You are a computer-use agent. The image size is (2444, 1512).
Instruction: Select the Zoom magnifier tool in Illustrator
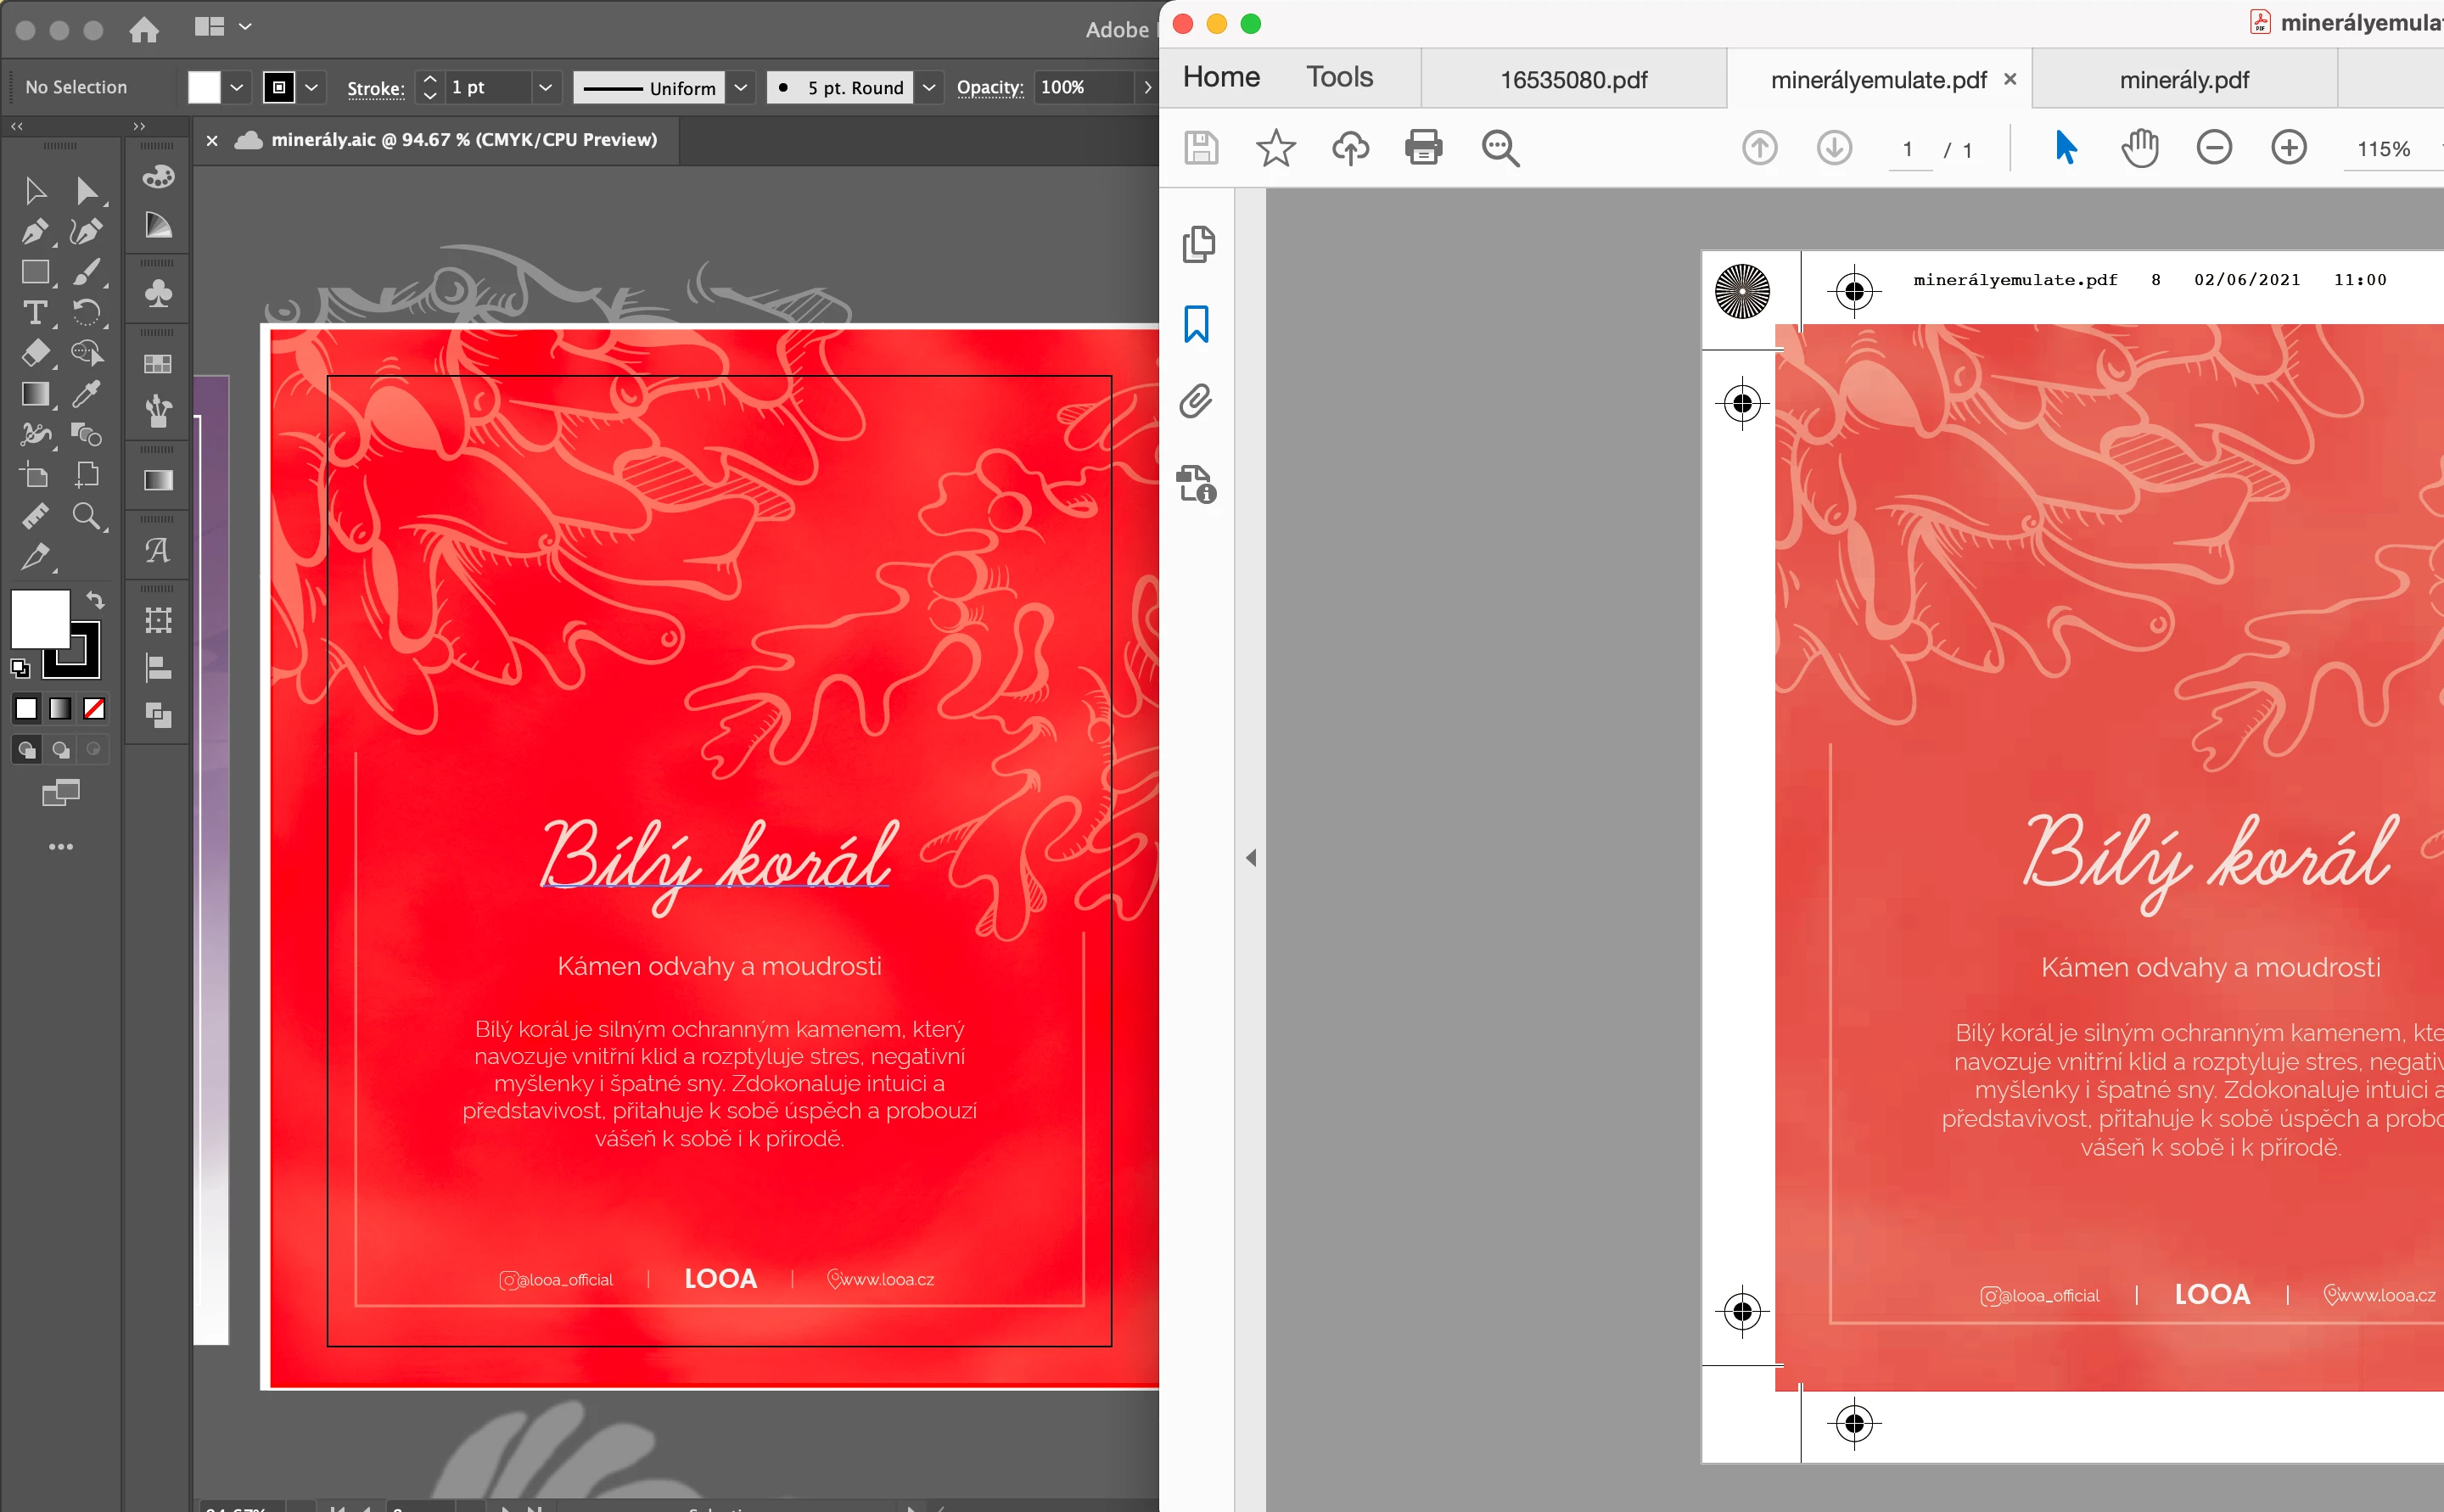[x=86, y=516]
